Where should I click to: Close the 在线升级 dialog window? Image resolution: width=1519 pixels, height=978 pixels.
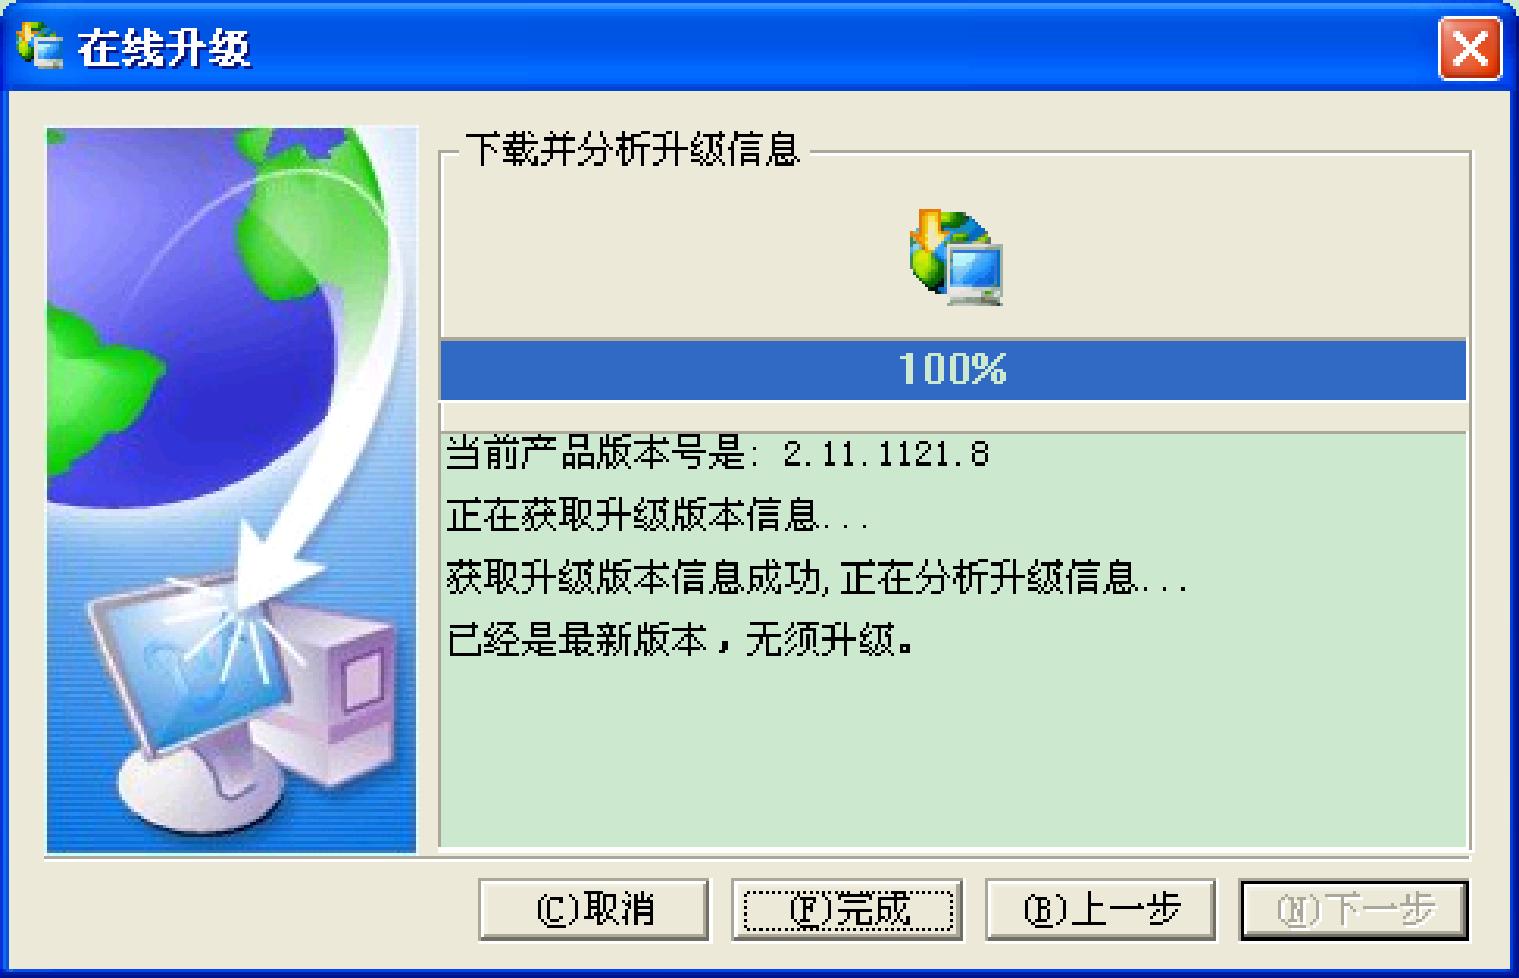1469,47
